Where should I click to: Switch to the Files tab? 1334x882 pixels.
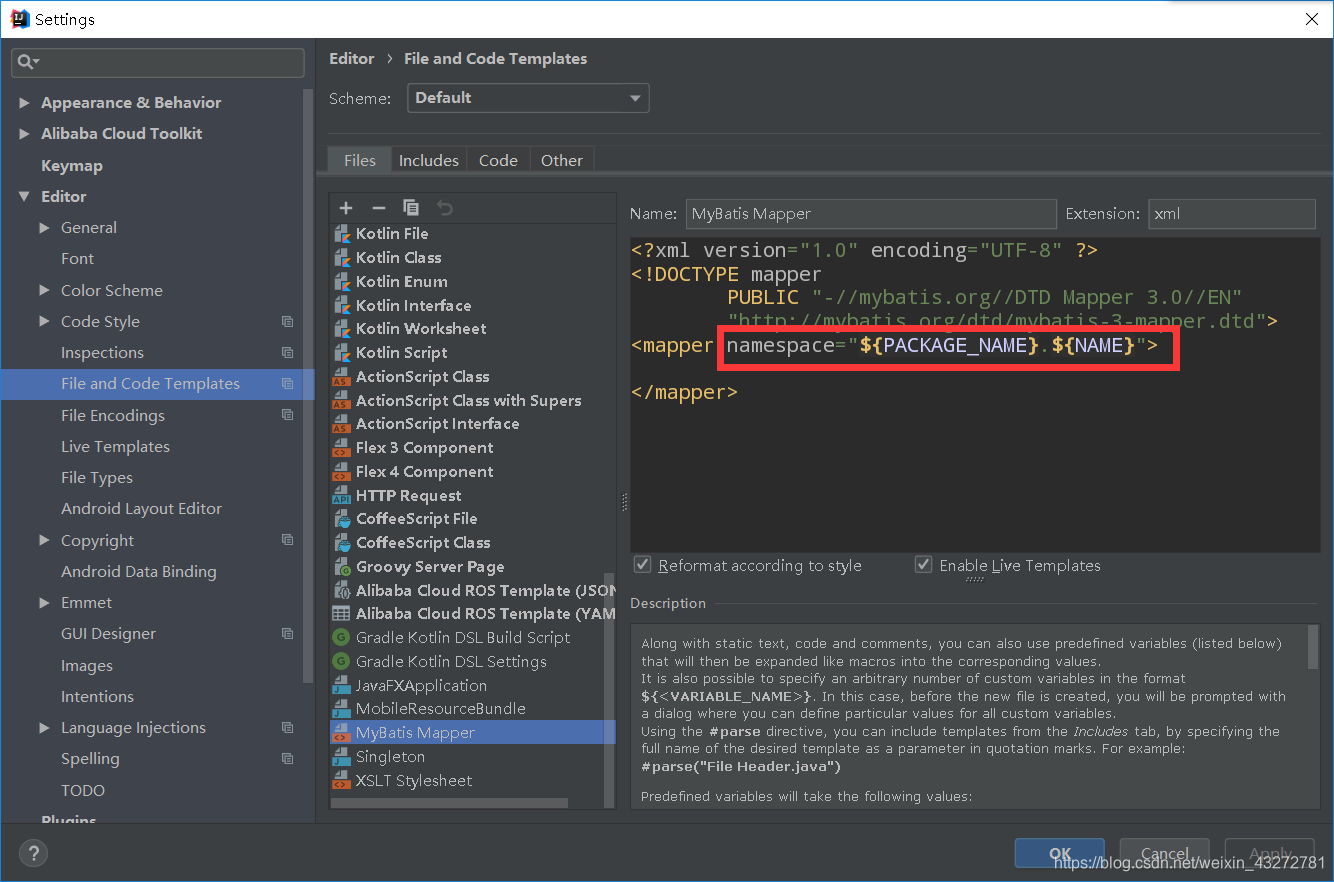click(360, 160)
